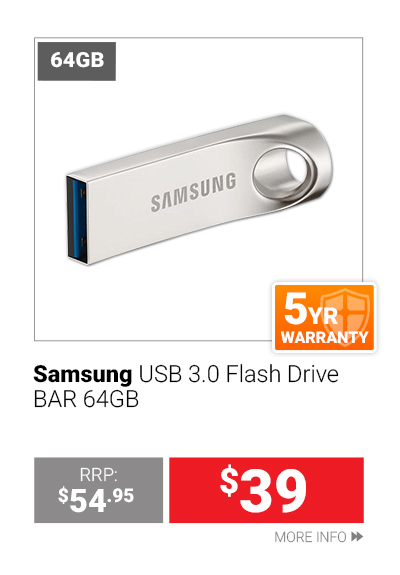Viewport: 400px width, 575px height.
Task: Click the MORE INFO double-arrow icon
Action: 357,537
